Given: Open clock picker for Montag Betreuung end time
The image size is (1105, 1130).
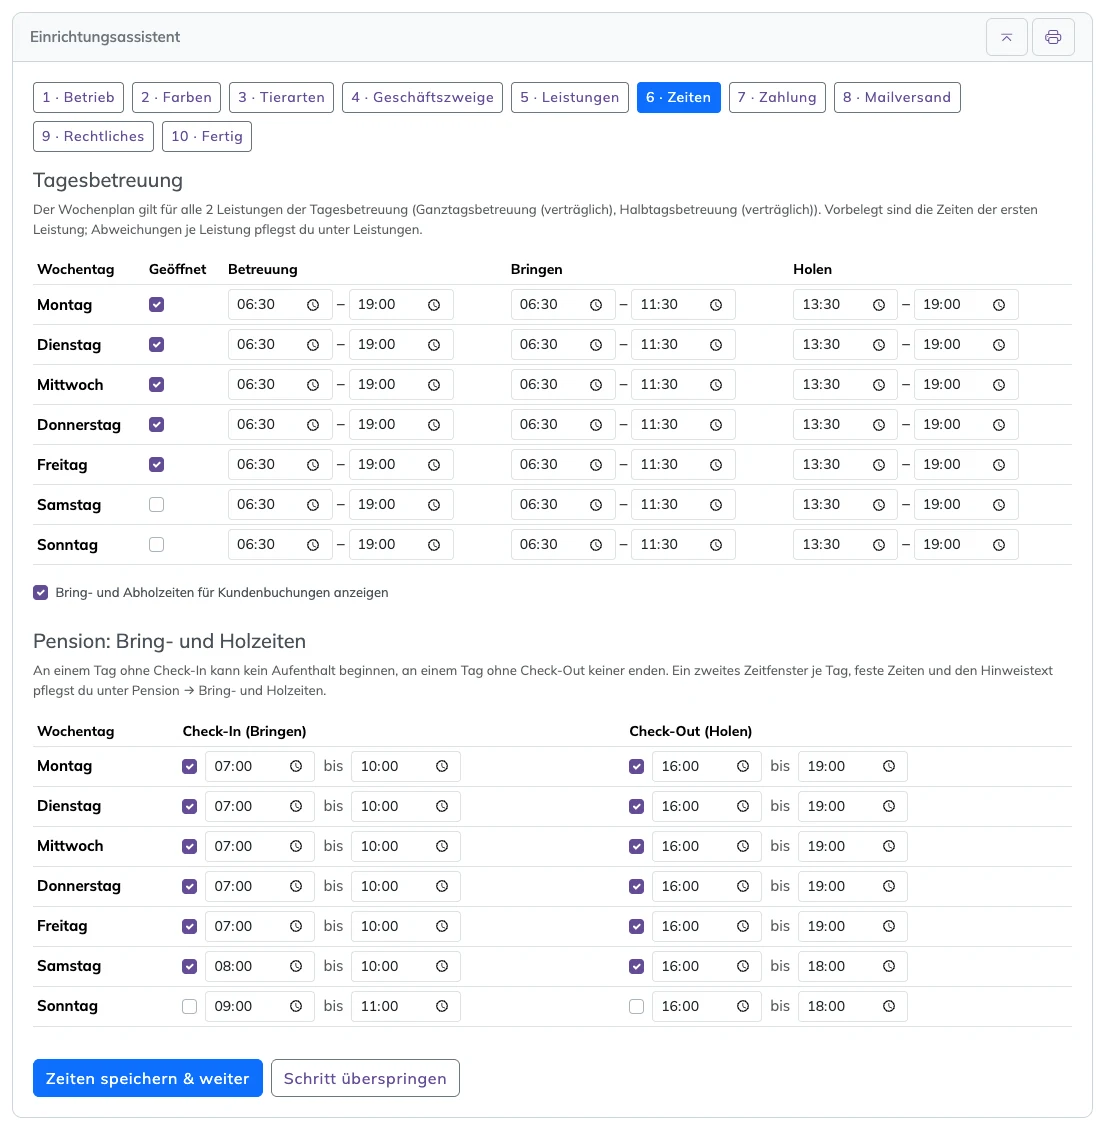Looking at the screenshot, I should pyautogui.click(x=434, y=305).
